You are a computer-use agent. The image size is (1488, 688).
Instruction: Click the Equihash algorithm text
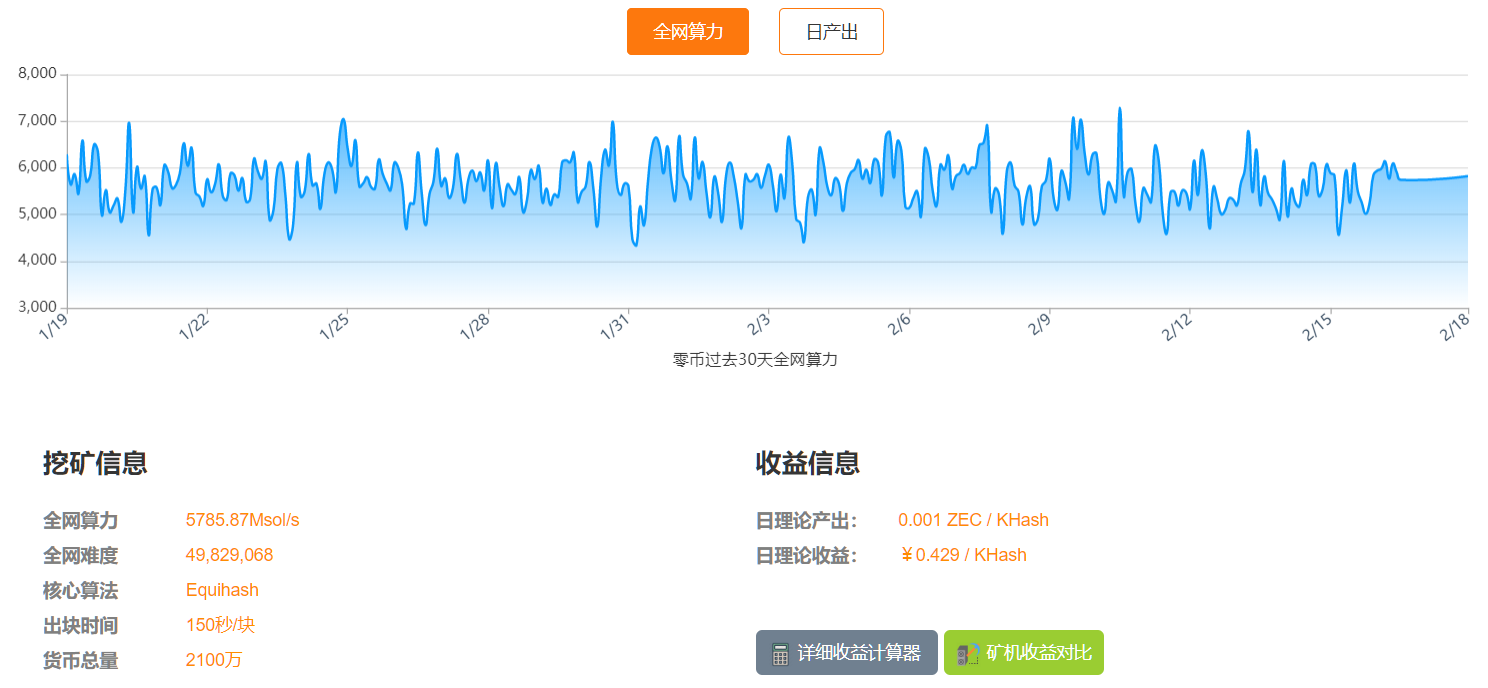point(222,590)
